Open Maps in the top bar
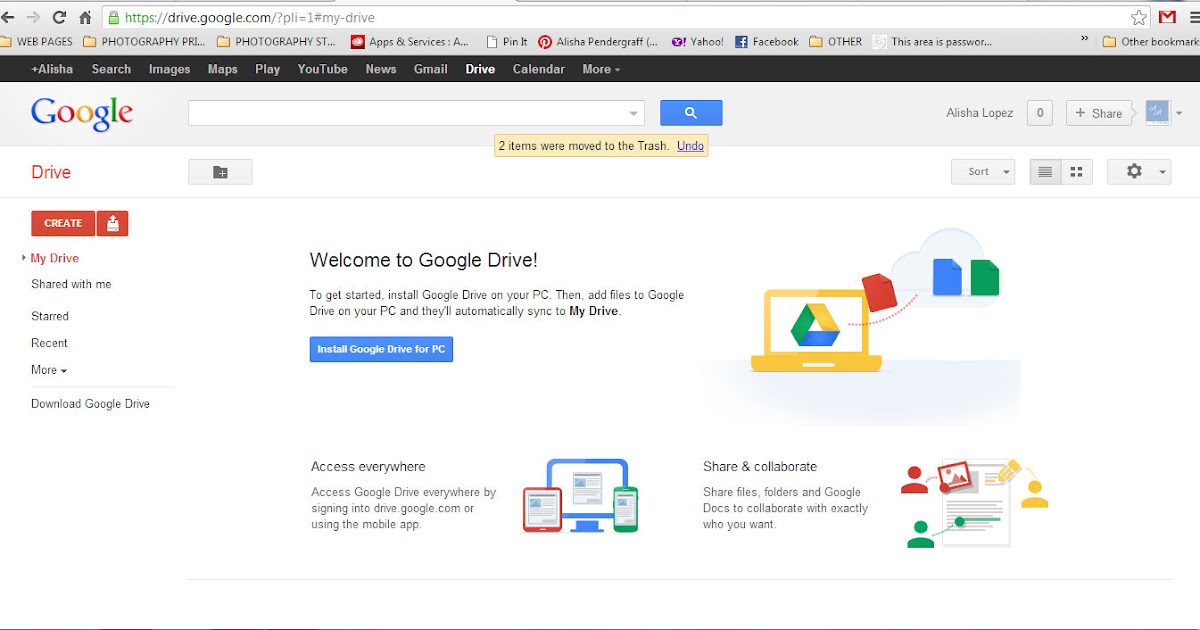 (x=222, y=69)
